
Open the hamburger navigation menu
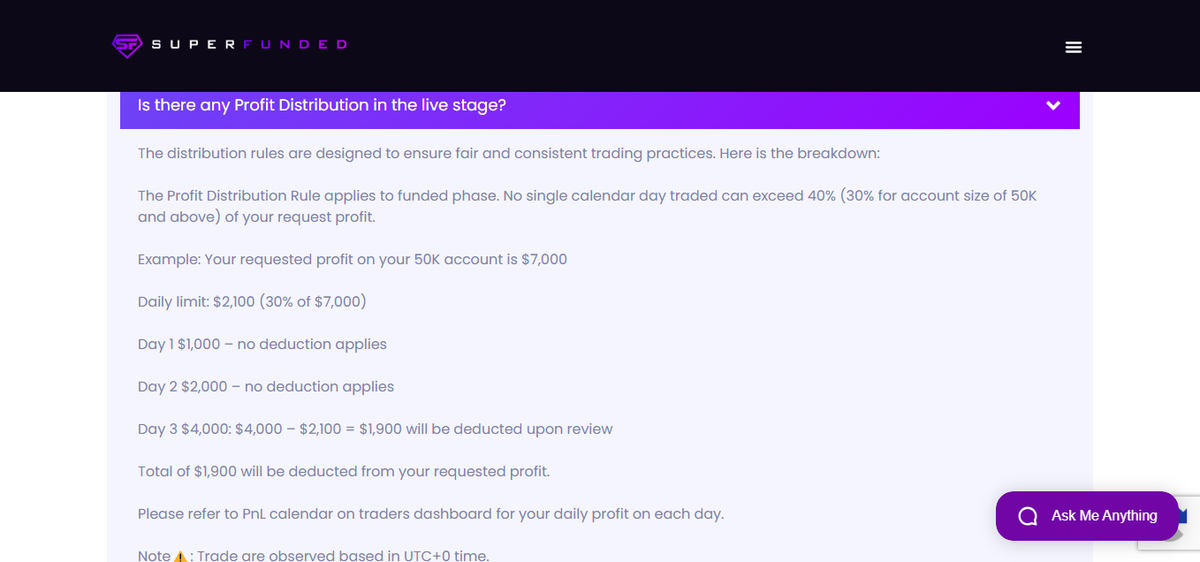tap(1074, 47)
